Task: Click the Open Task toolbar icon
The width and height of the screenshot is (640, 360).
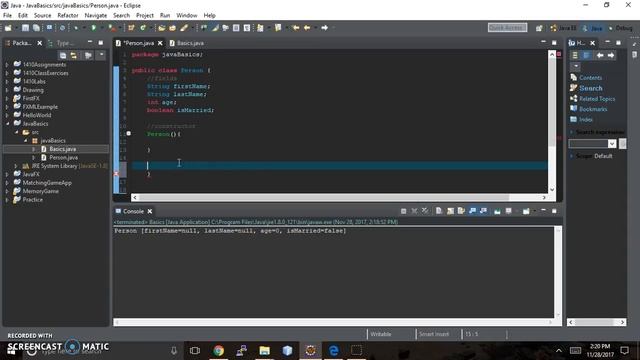Action: [x=172, y=28]
